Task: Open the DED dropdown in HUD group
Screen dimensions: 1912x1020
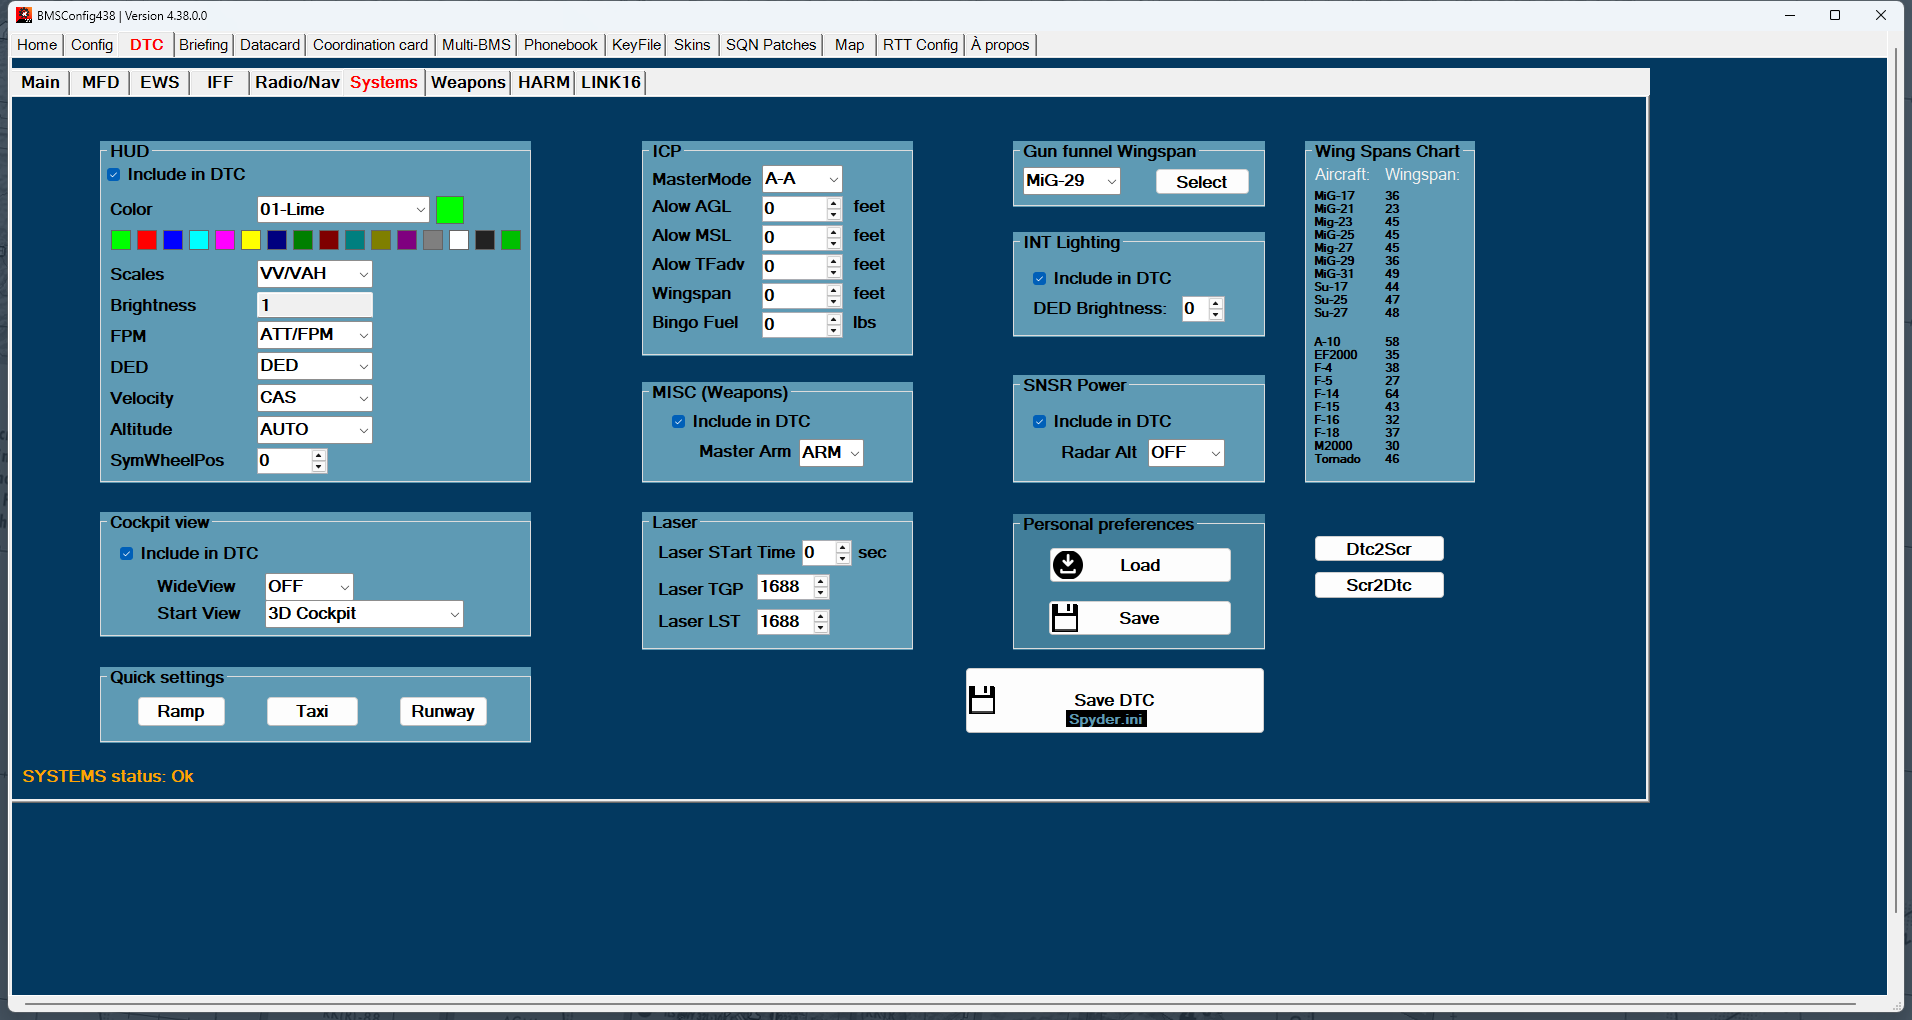Action: [x=315, y=366]
